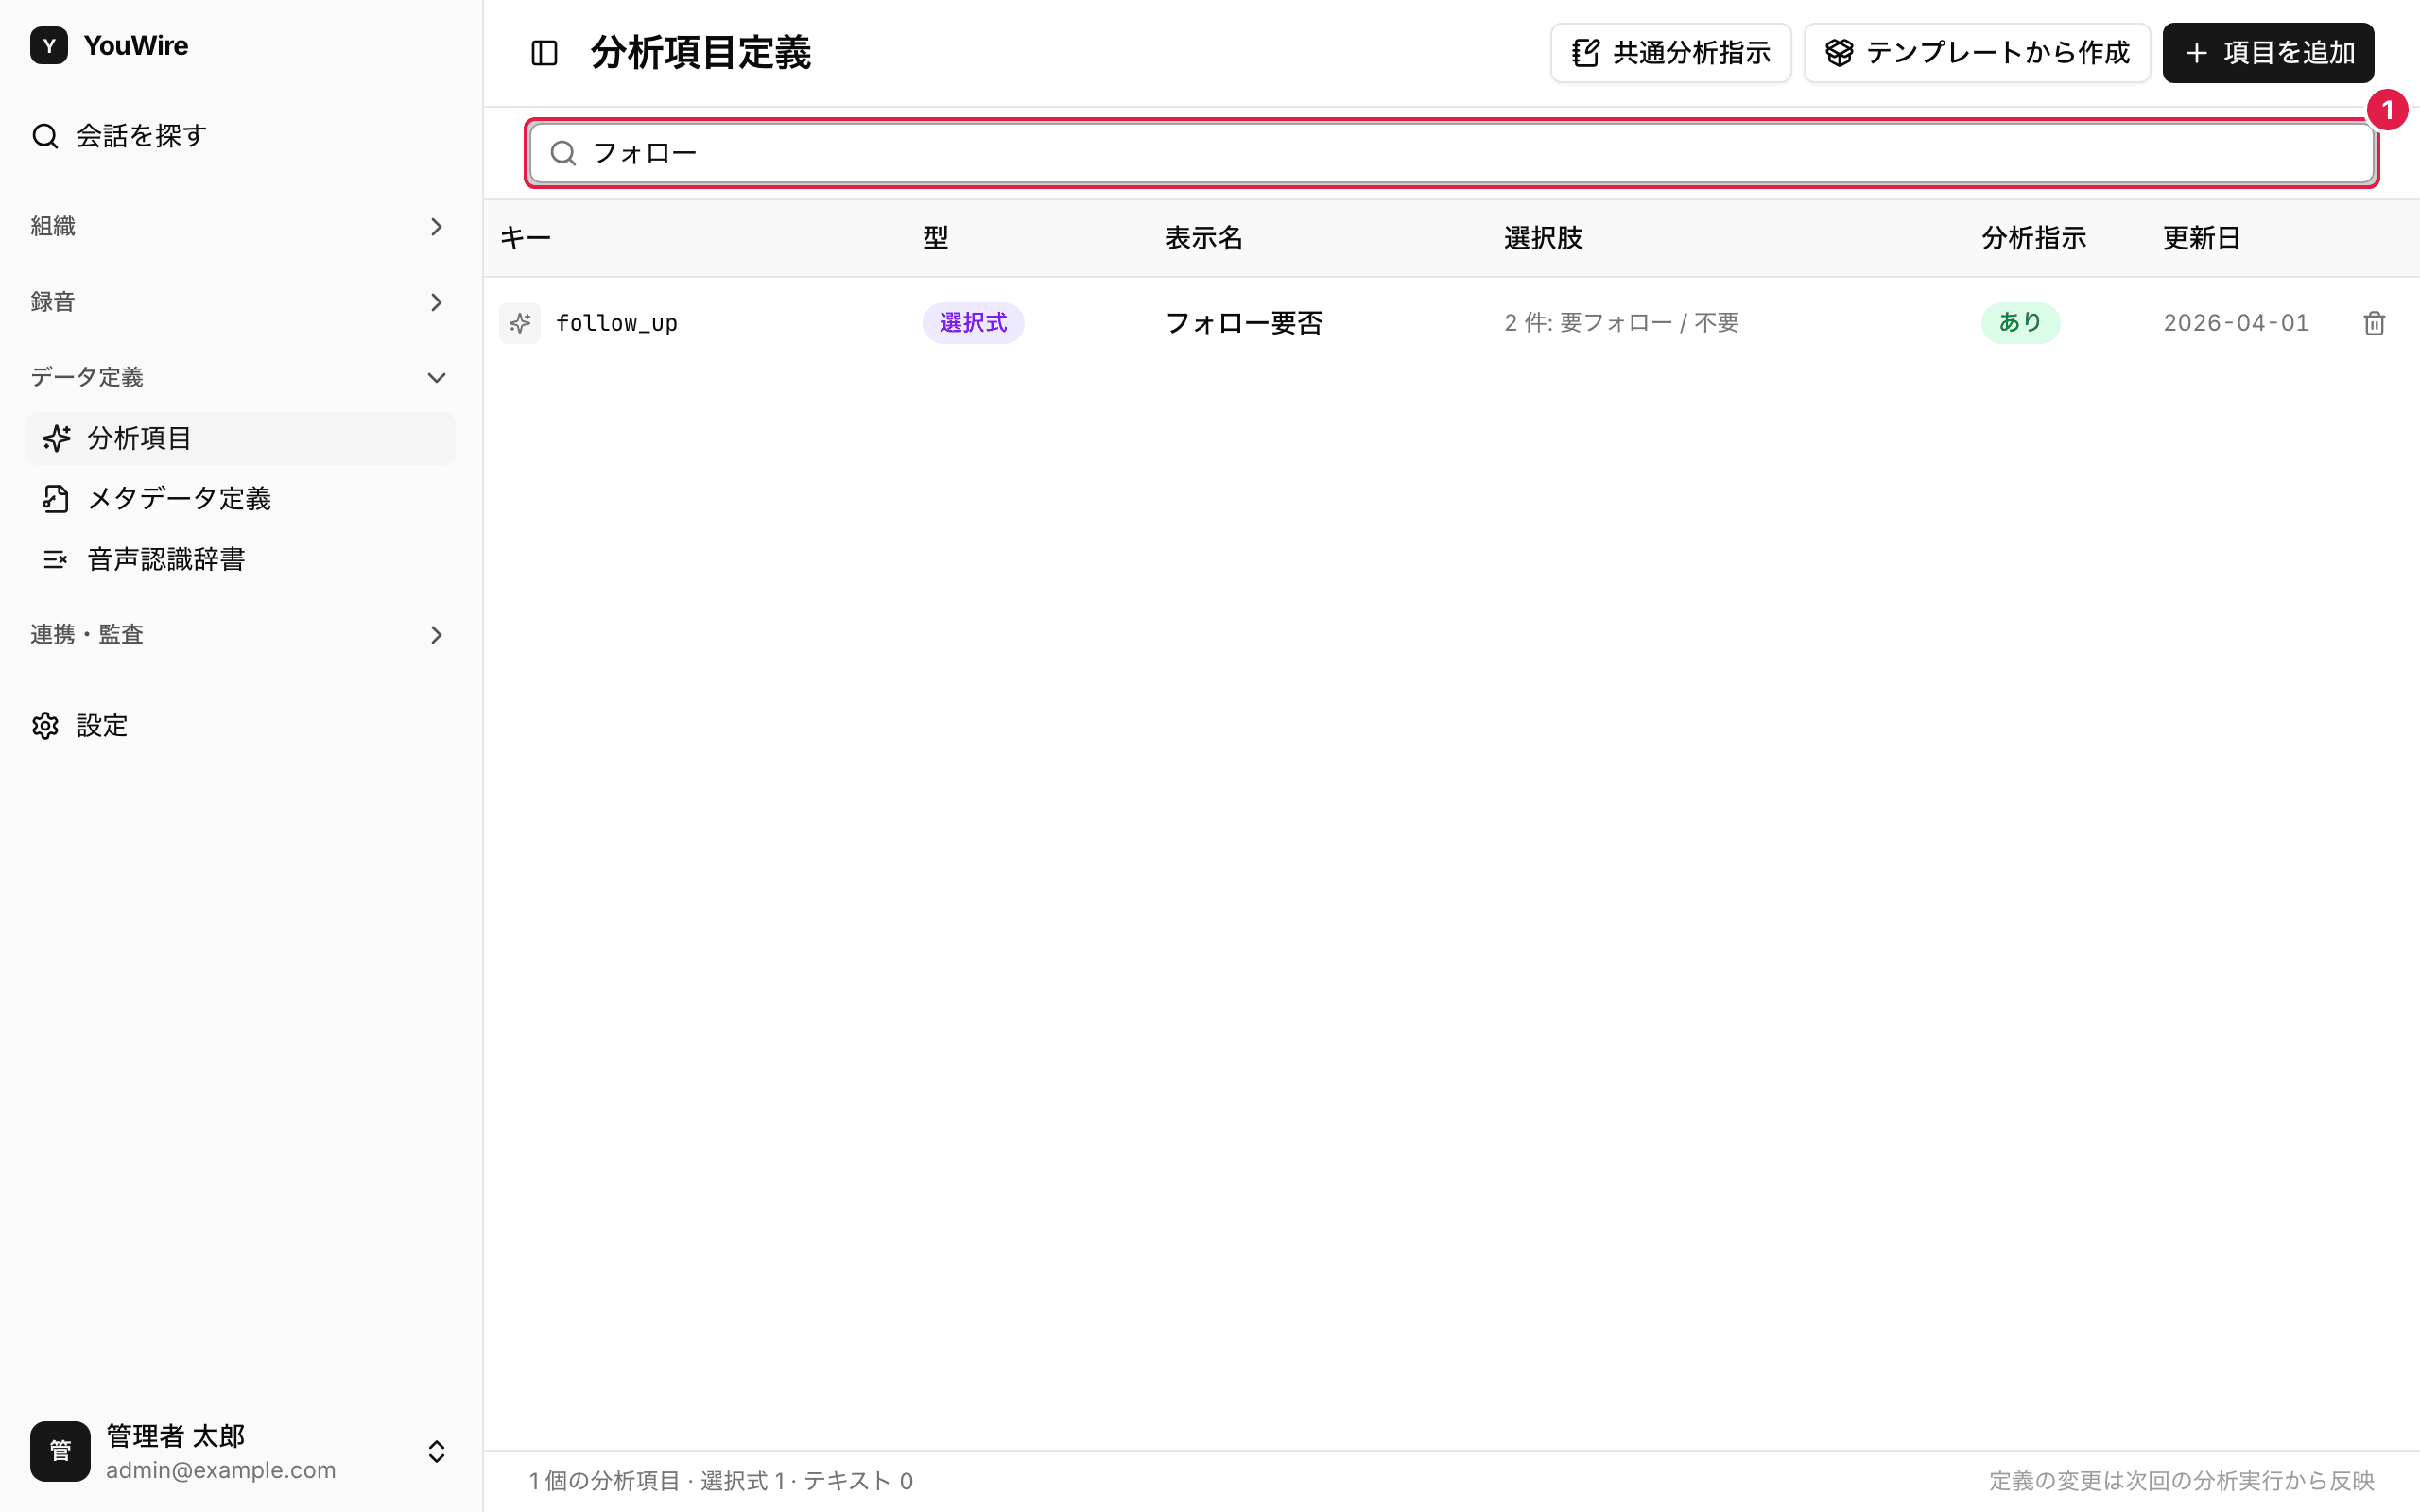This screenshot has width=2420, height=1512.
Task: Expand the 組織 section
Action: point(240,227)
